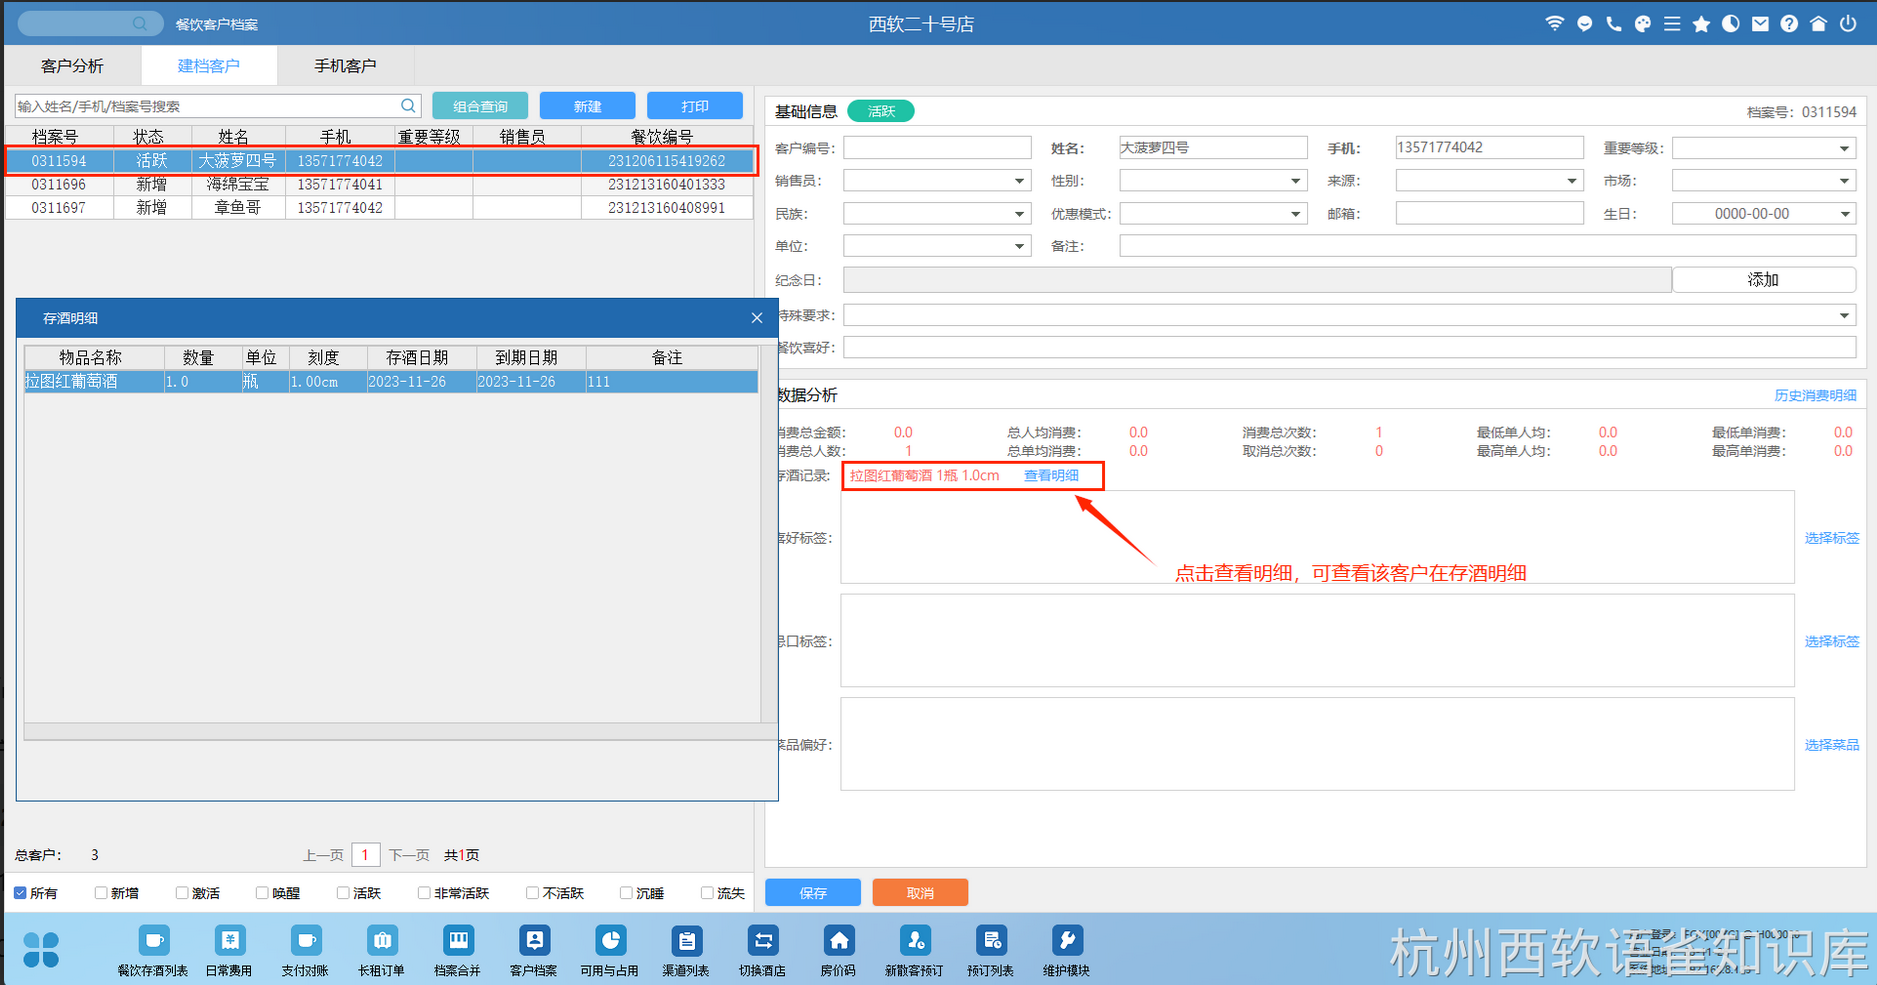
Task: Open 切换酒店 module icon
Action: pos(762,941)
